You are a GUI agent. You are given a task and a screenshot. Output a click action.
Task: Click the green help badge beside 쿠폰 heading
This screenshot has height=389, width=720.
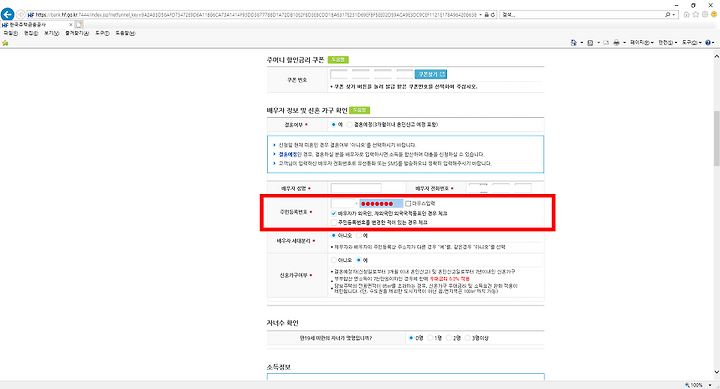[338, 60]
